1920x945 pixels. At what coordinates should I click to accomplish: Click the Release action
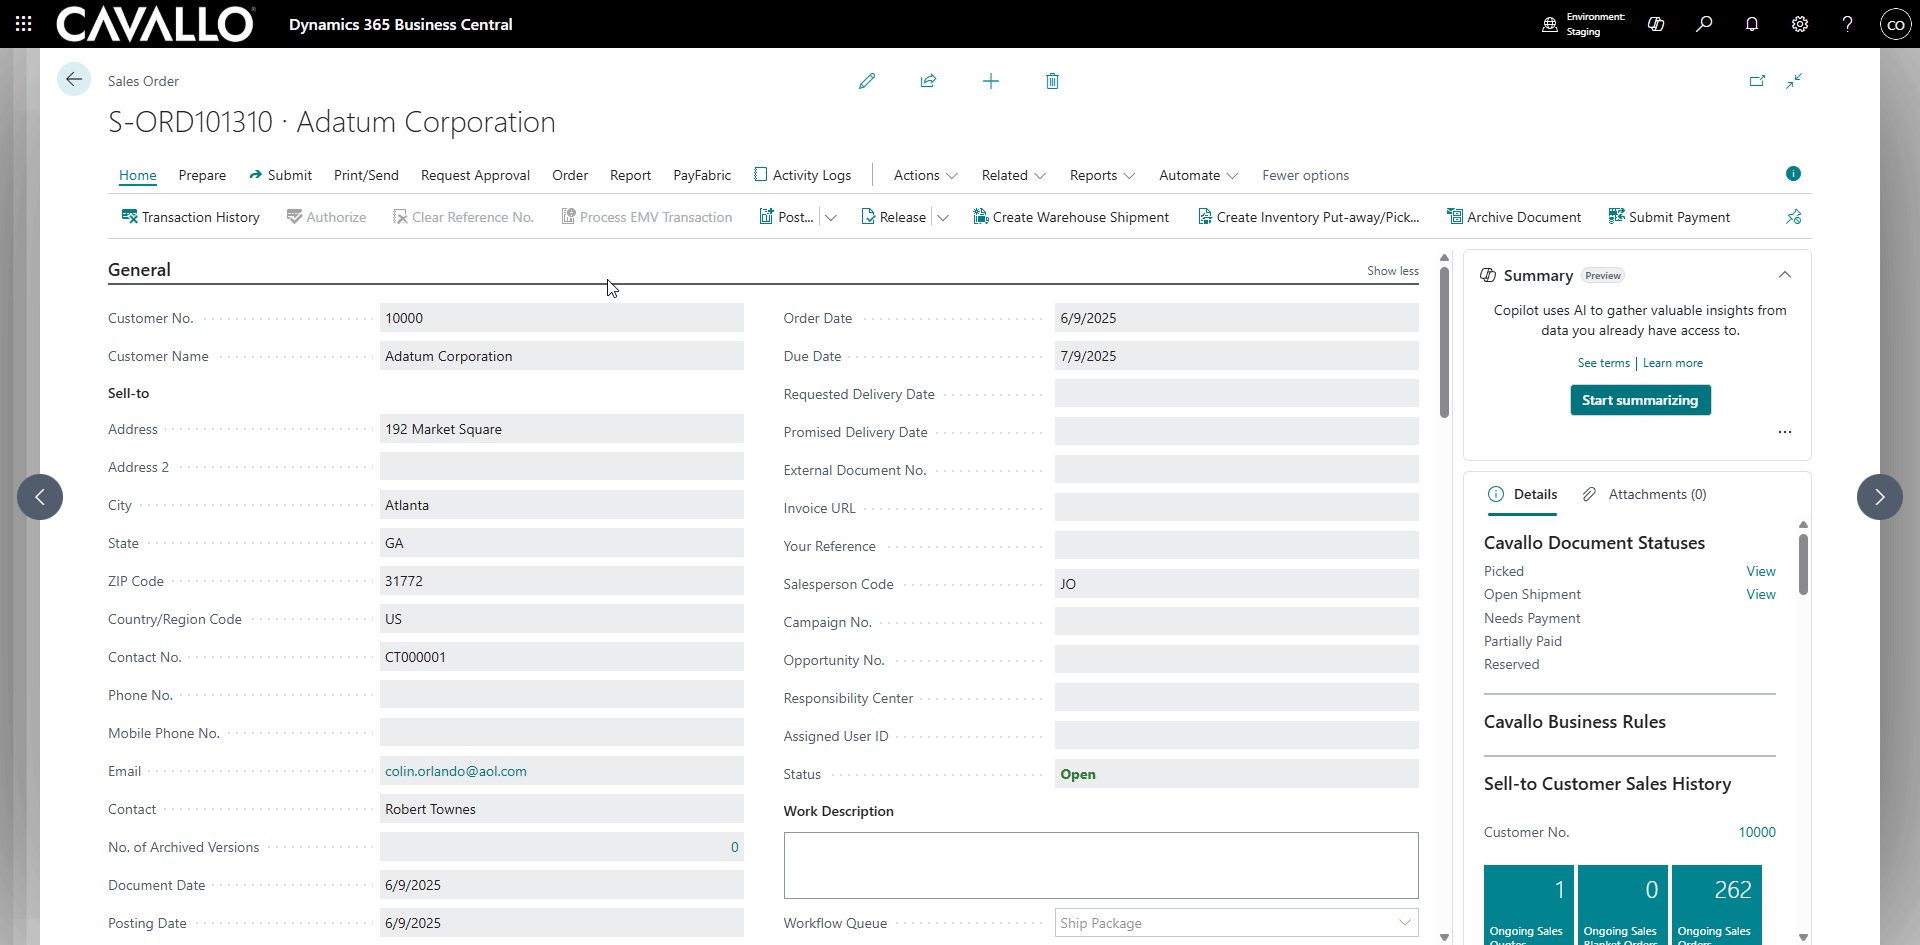893,217
